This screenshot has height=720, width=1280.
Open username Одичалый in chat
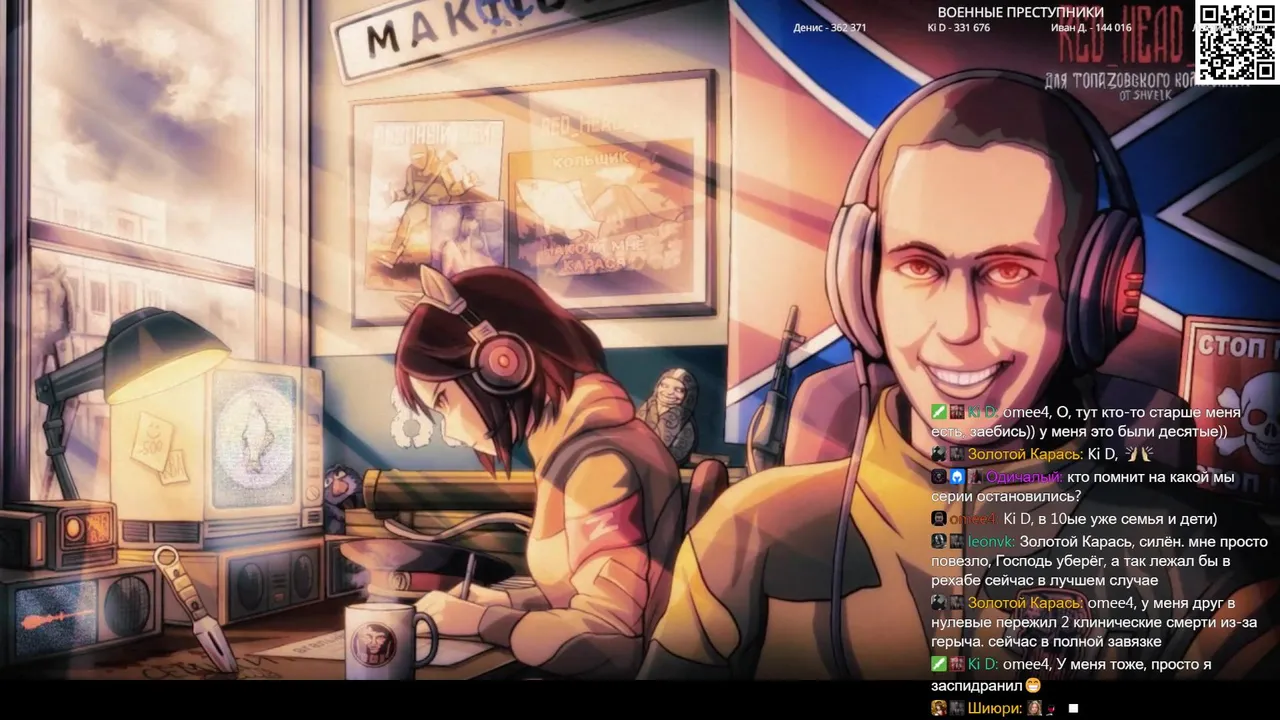[1026, 477]
